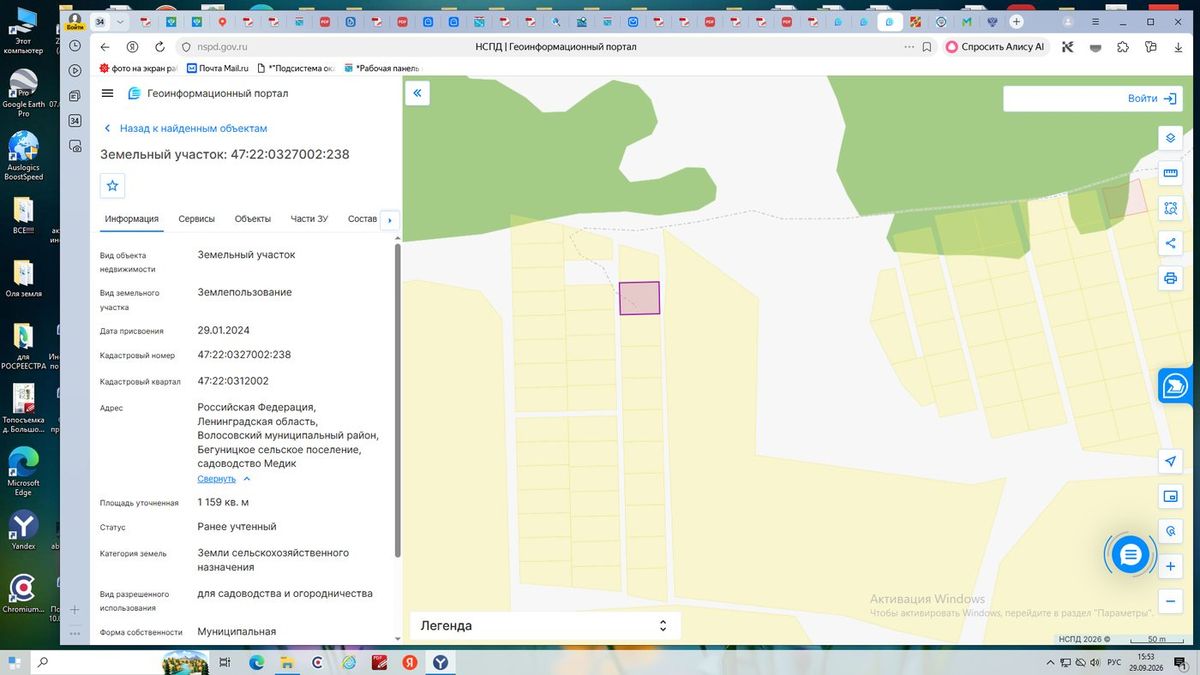Viewport: 1200px width, 675px height.
Task: Share the current map view
Action: click(x=1170, y=243)
